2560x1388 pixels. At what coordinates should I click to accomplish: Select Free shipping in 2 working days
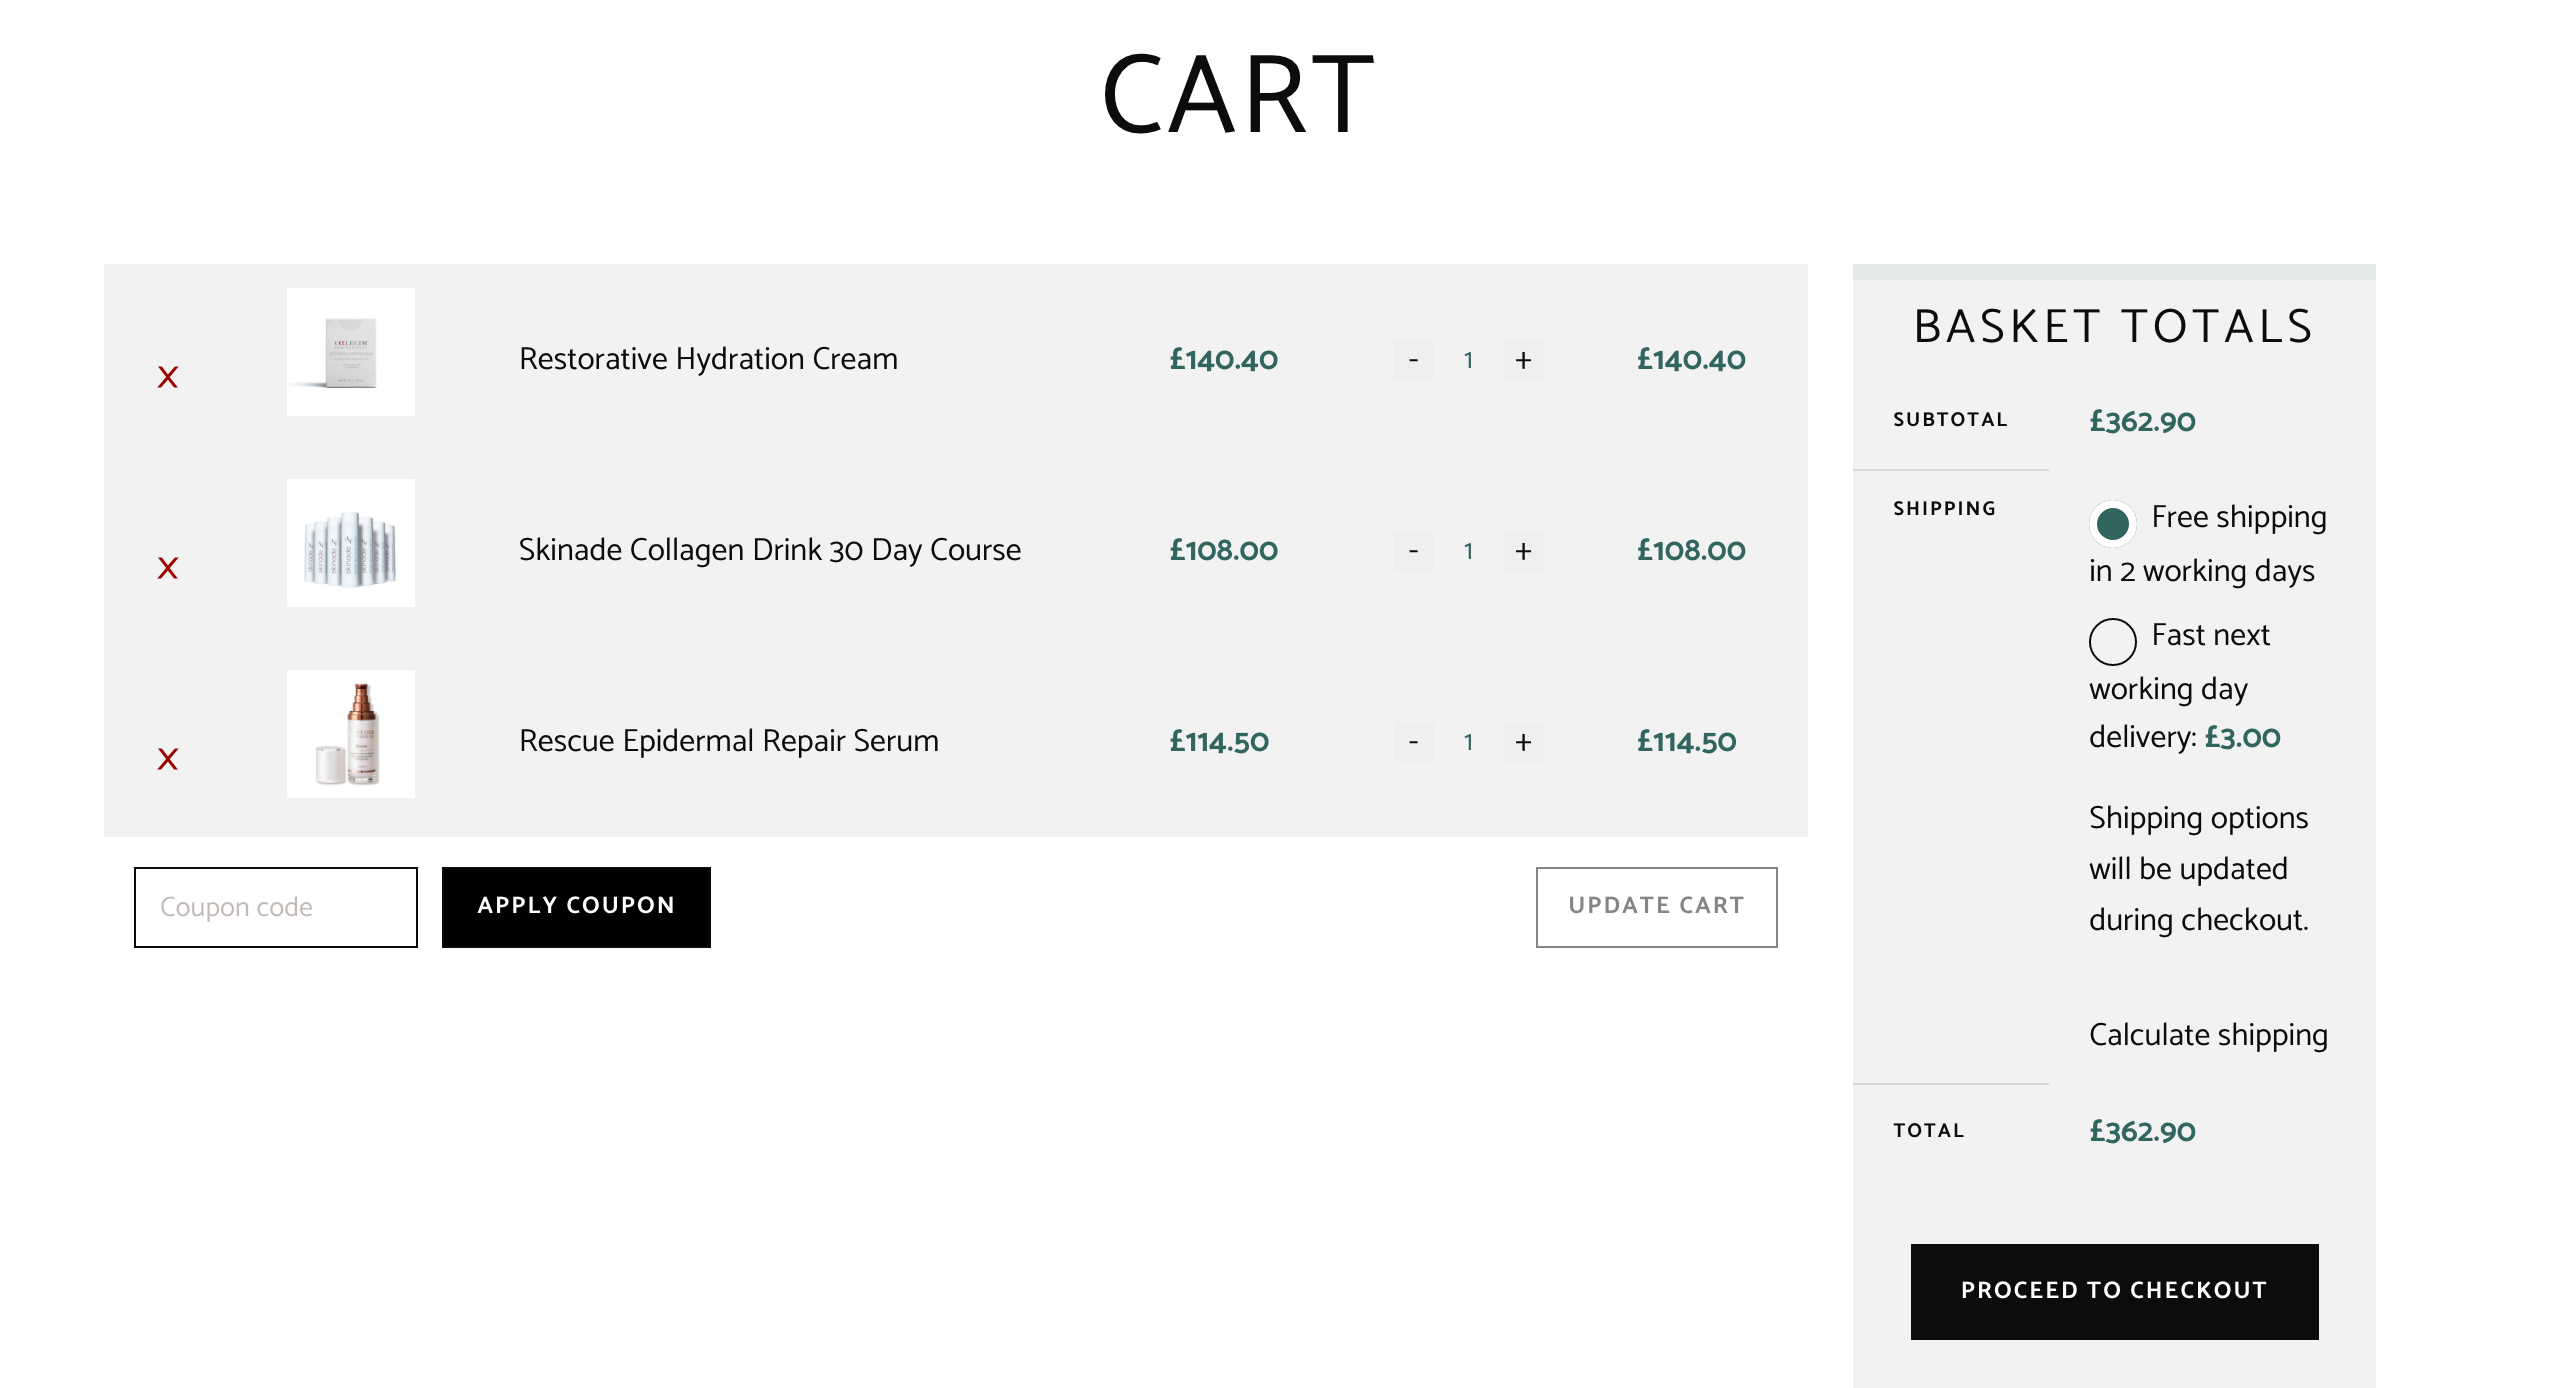click(2112, 522)
